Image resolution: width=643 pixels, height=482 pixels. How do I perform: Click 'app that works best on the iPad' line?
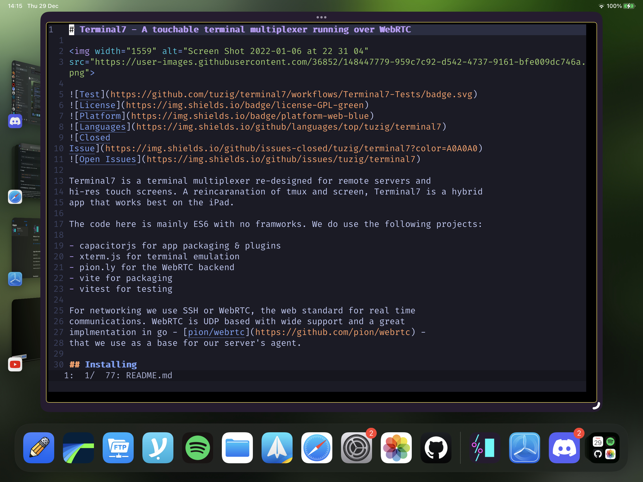[151, 202]
